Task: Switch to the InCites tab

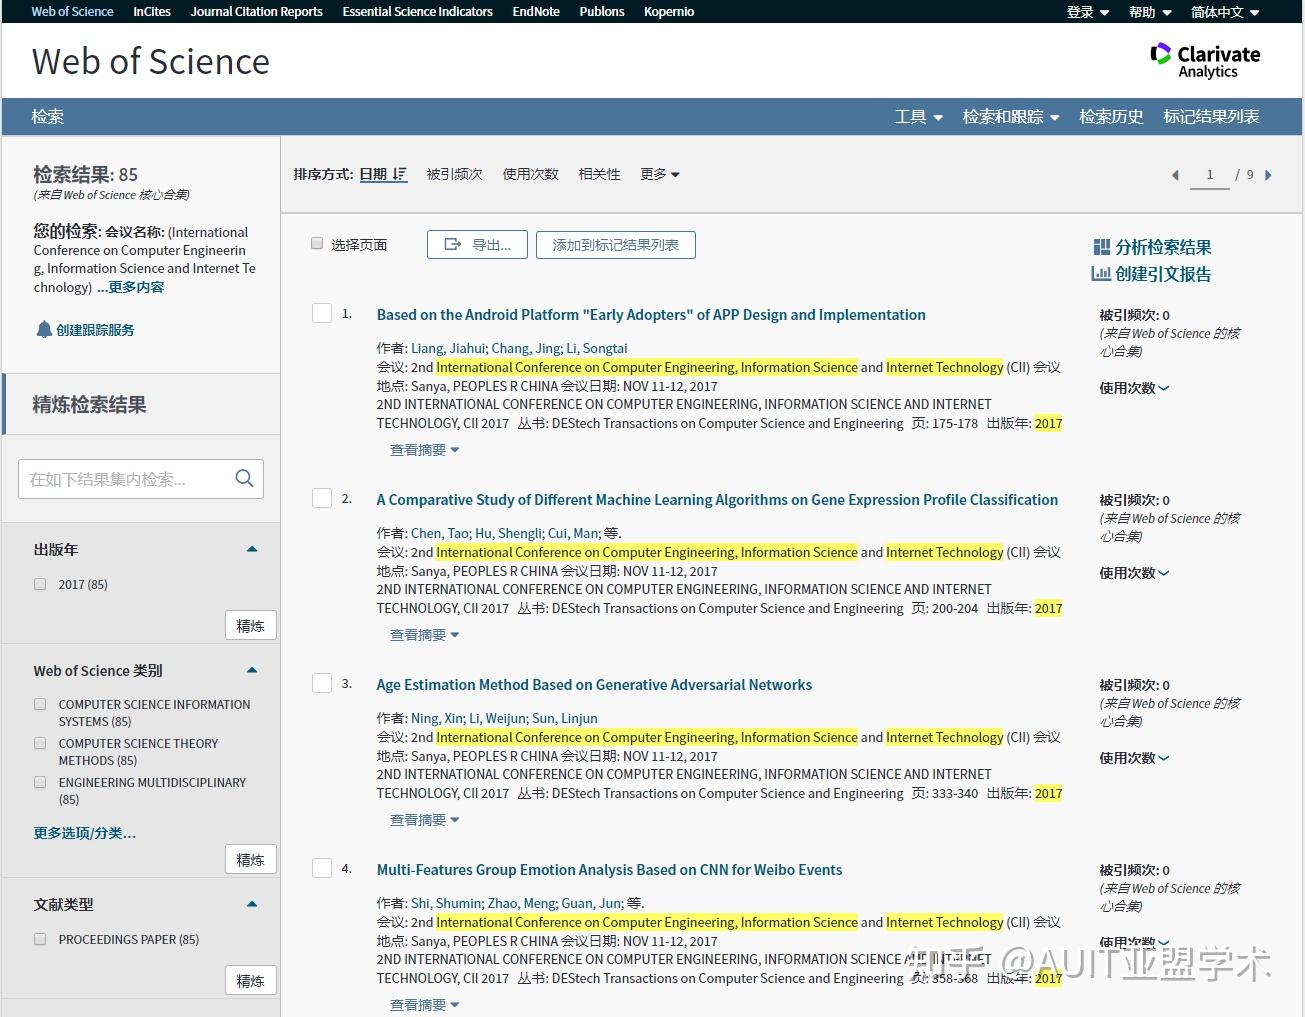Action: tap(151, 11)
